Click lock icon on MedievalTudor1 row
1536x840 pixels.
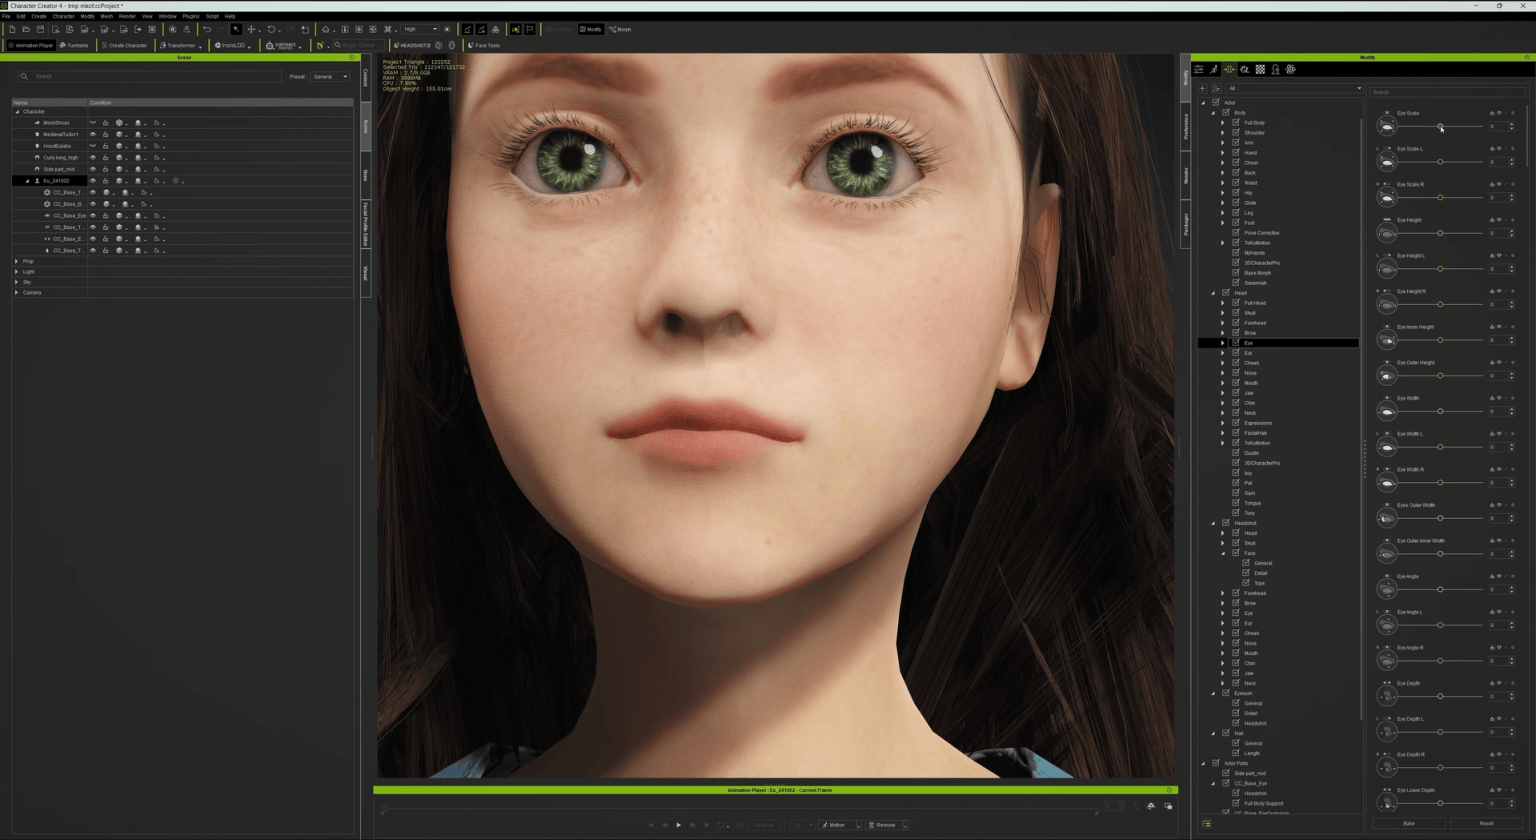tap(105, 134)
